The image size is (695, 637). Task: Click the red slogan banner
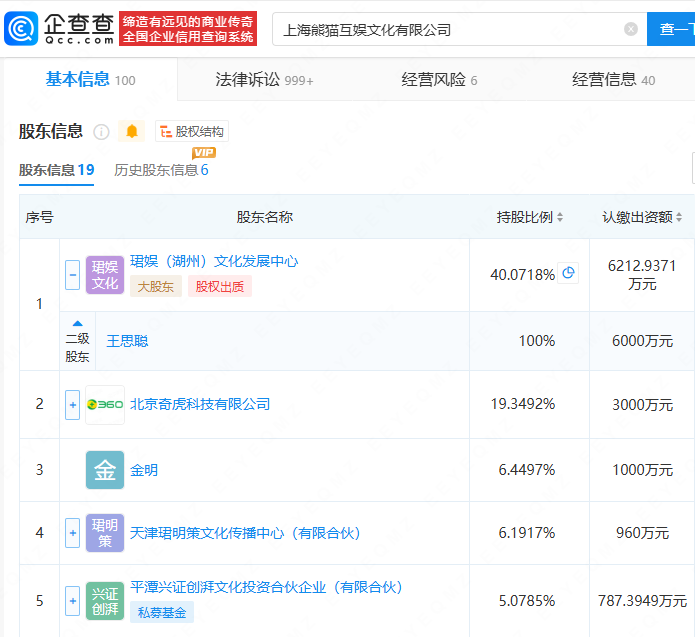tap(188, 29)
